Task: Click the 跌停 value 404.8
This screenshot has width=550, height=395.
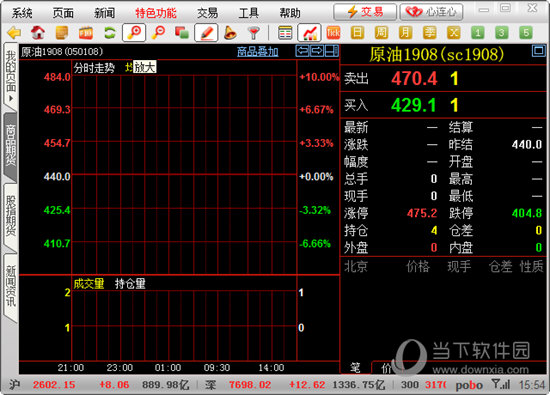Action: tap(527, 213)
